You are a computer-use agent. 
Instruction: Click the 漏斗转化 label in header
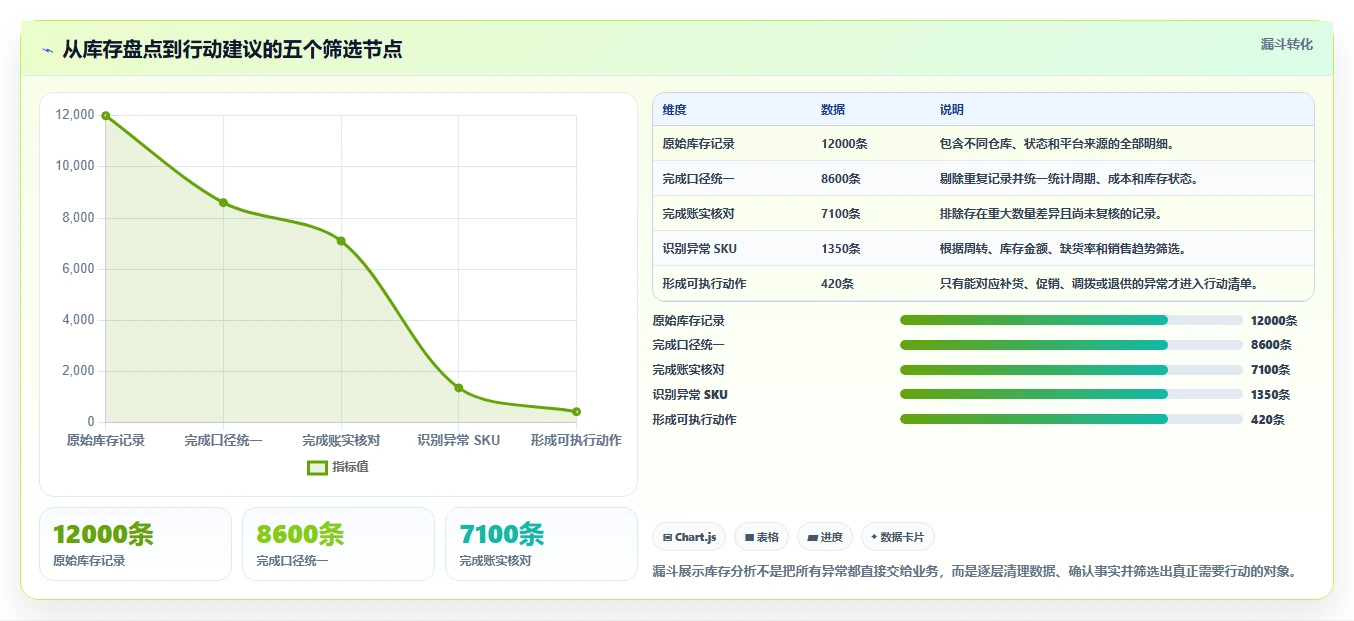point(1286,44)
